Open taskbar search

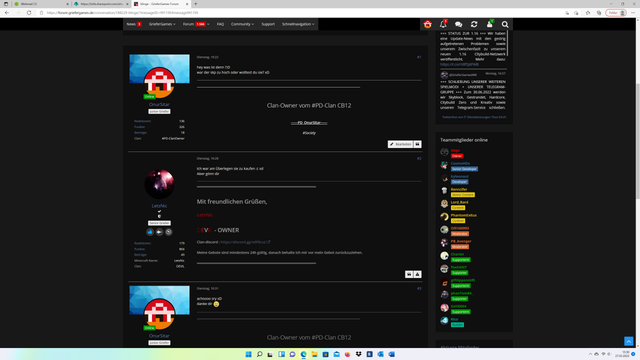(x=259, y=354)
